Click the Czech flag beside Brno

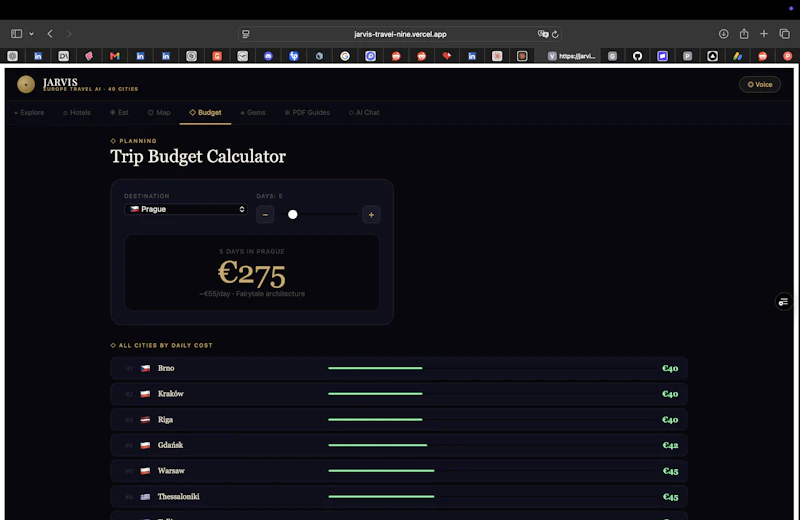click(x=145, y=368)
